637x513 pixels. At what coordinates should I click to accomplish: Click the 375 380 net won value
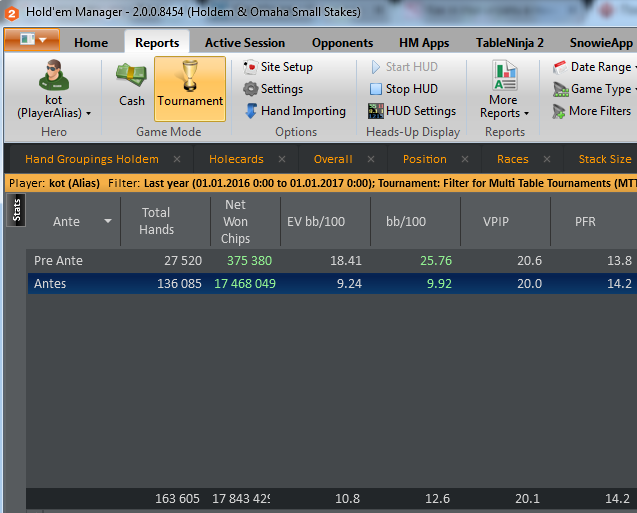tap(249, 261)
